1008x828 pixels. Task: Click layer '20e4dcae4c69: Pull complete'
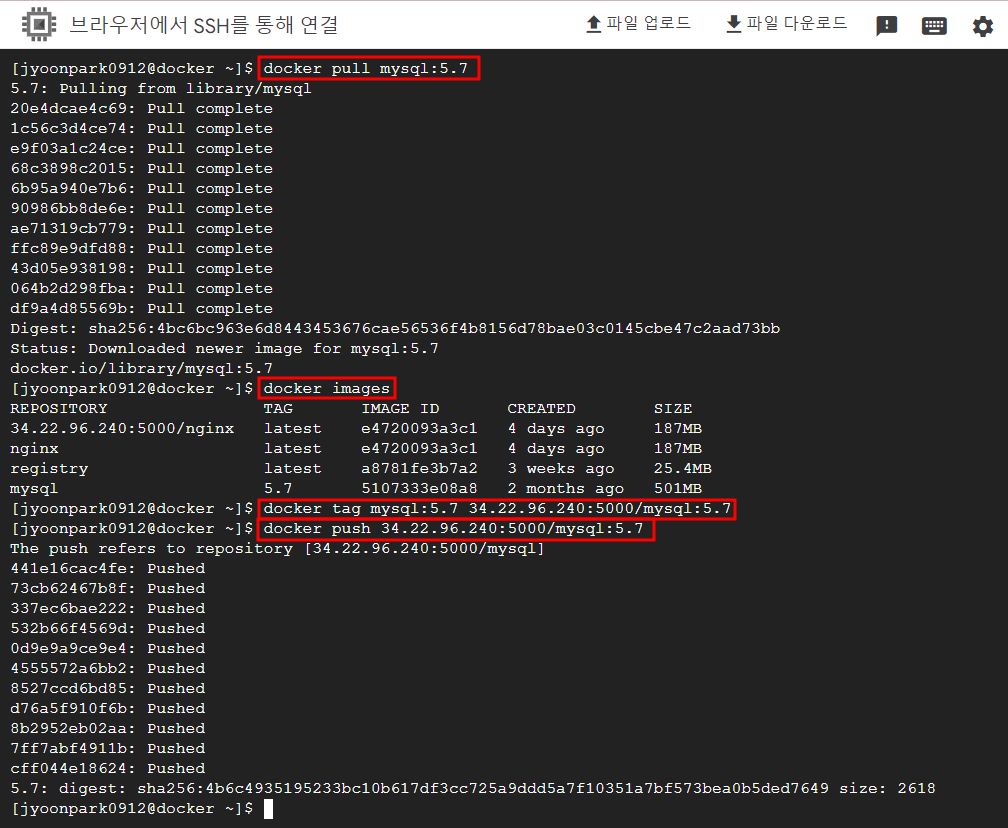point(141,109)
